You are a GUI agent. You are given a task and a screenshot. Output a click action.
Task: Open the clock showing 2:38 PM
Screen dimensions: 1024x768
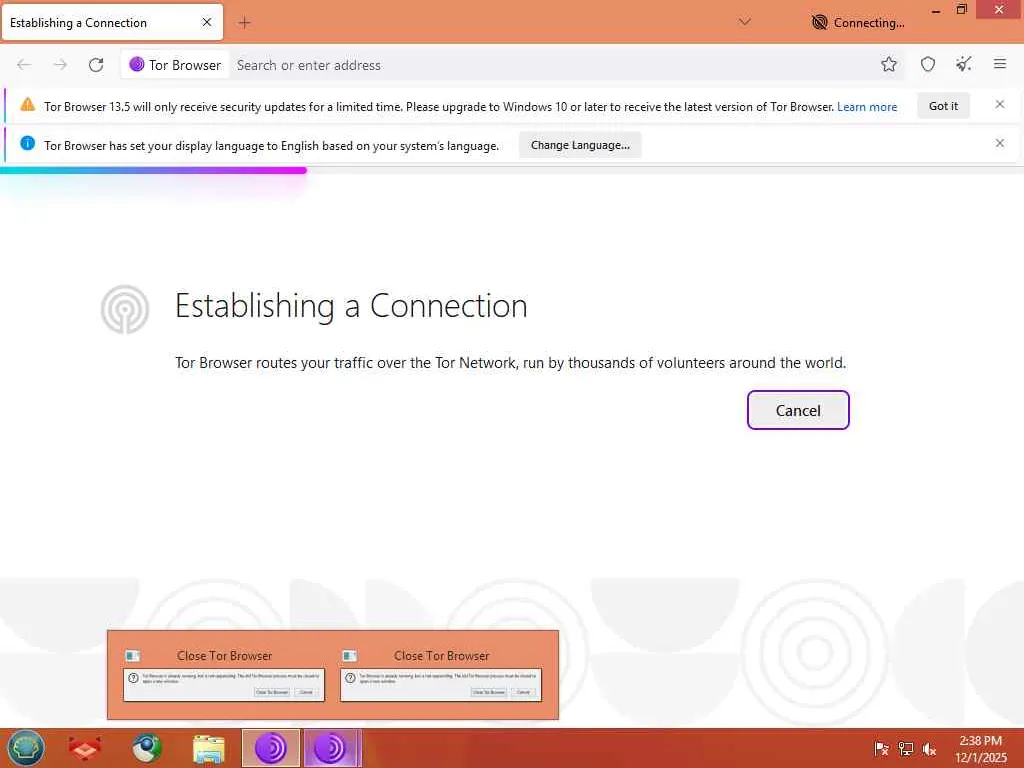point(980,748)
